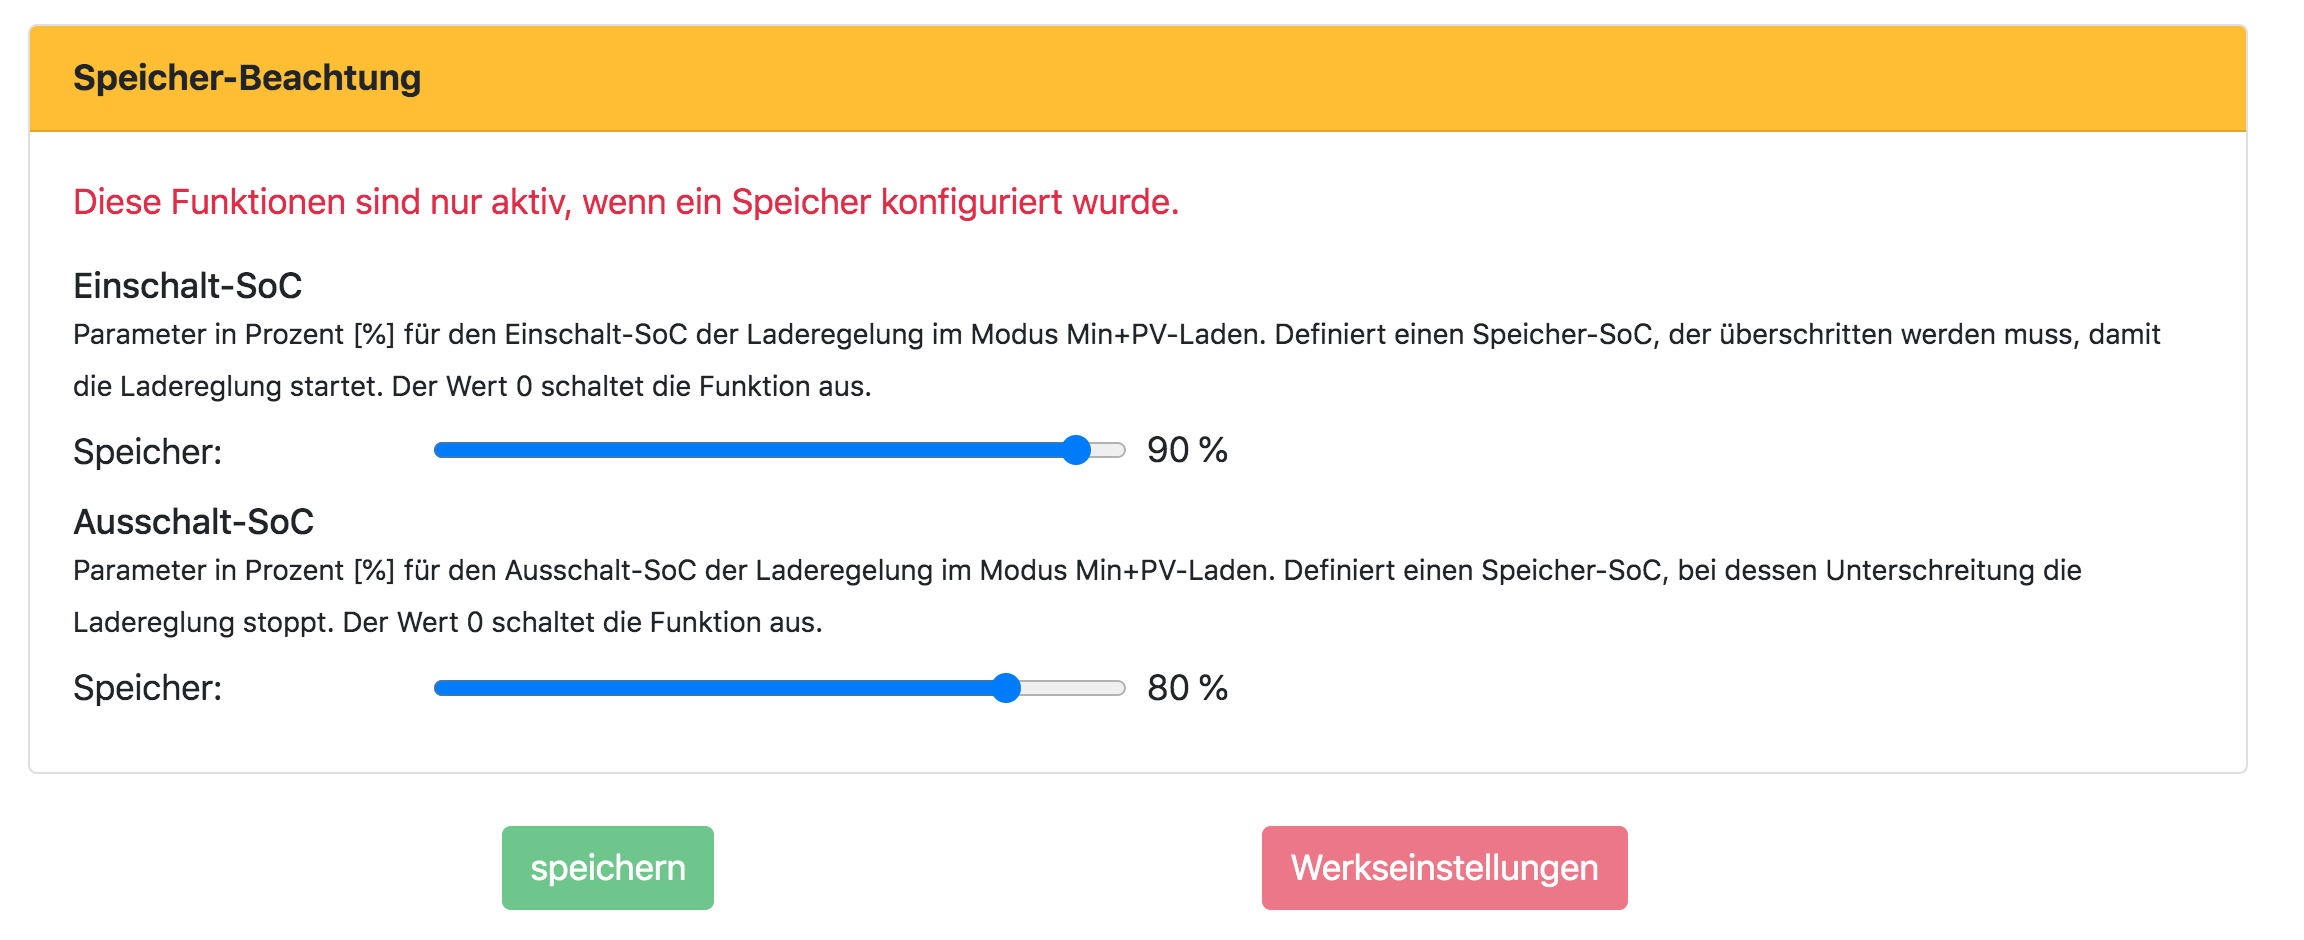Screen dimensions: 2304x940
Task: Click the first line of the Einschalt-SoC description
Action: 1116,334
